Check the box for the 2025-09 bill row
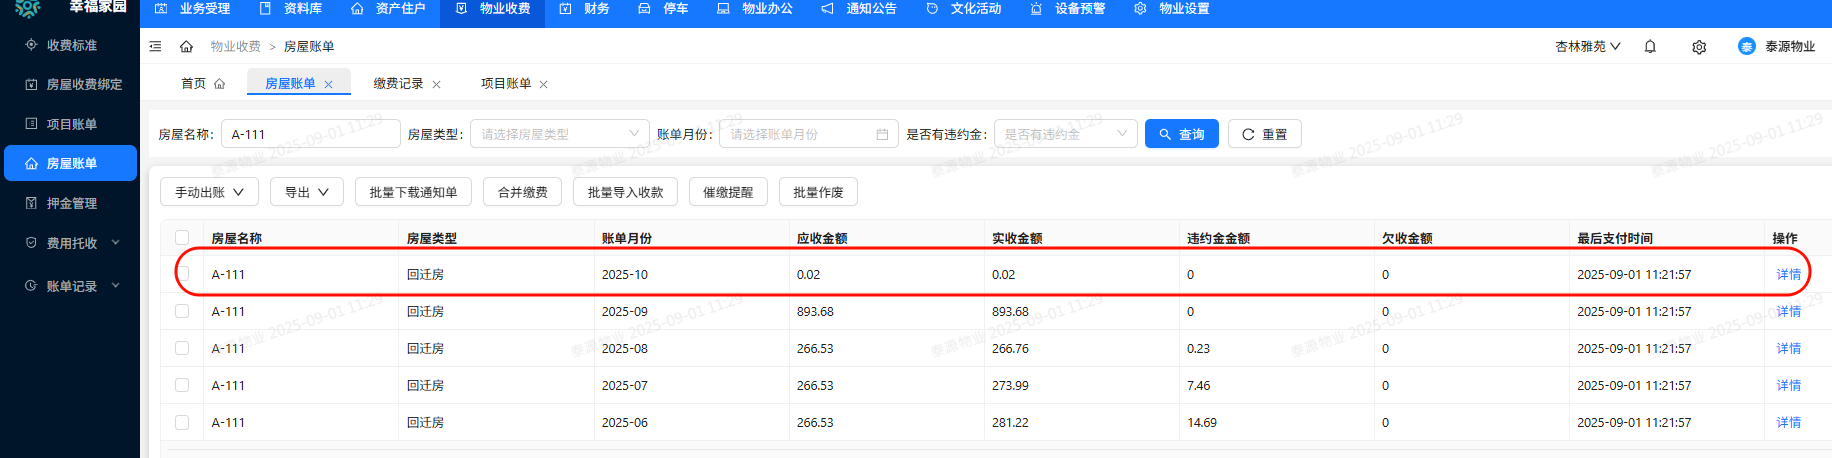The width and height of the screenshot is (1832, 458). tap(182, 312)
